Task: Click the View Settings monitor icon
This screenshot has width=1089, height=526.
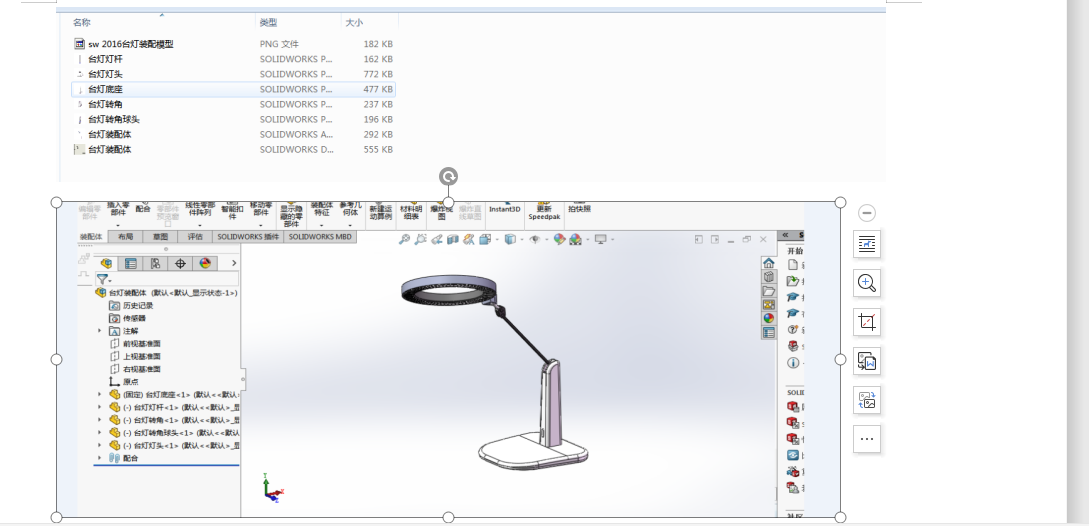Action: (601, 239)
